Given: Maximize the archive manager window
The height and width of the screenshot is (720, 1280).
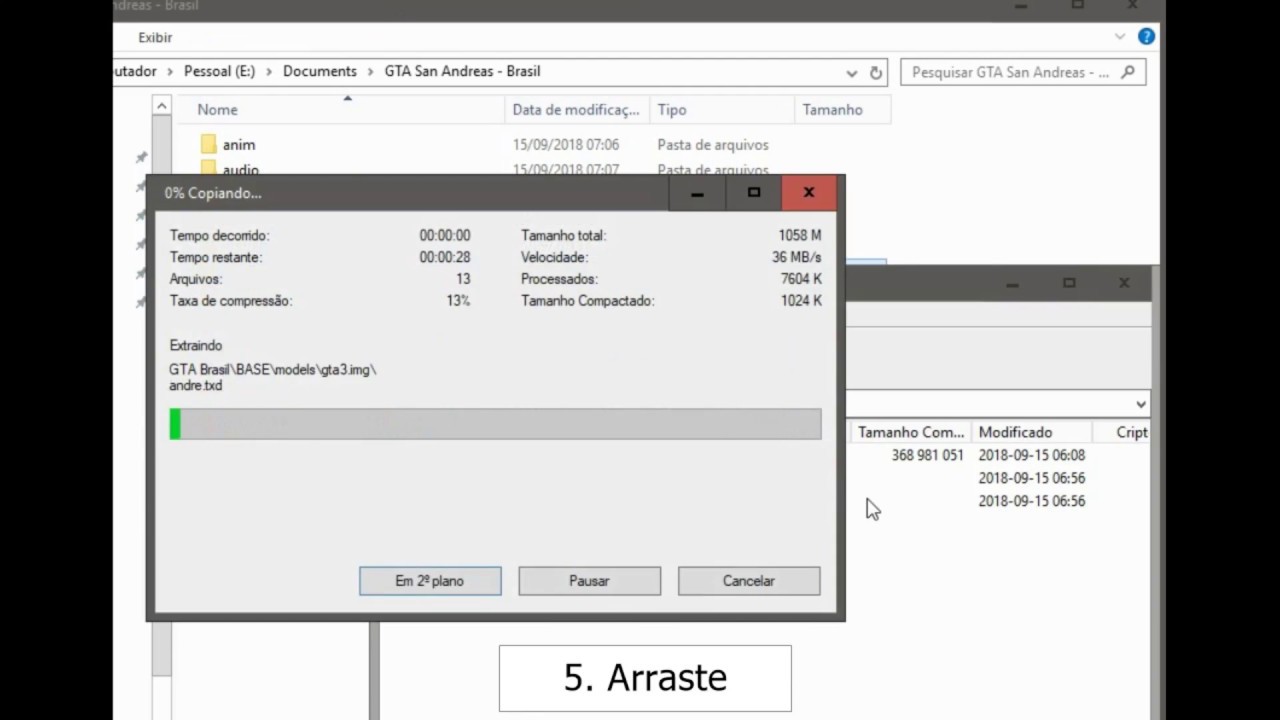Looking at the screenshot, I should pyautogui.click(x=1069, y=284).
